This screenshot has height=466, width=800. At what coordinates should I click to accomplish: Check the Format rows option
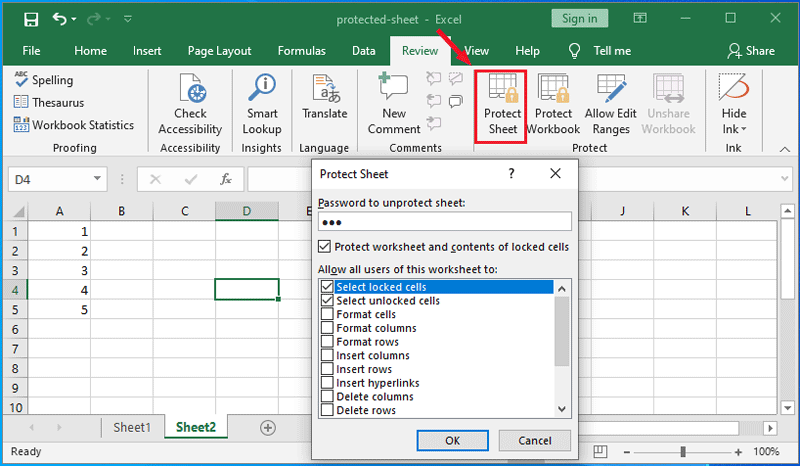point(327,341)
